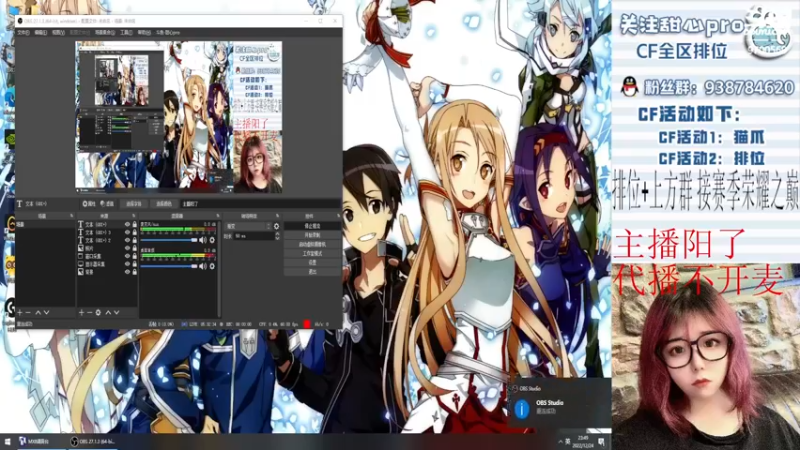Hide the 文本 (GDI+) 3 source via eye
The height and width of the screenshot is (450, 800).
pos(128,232)
